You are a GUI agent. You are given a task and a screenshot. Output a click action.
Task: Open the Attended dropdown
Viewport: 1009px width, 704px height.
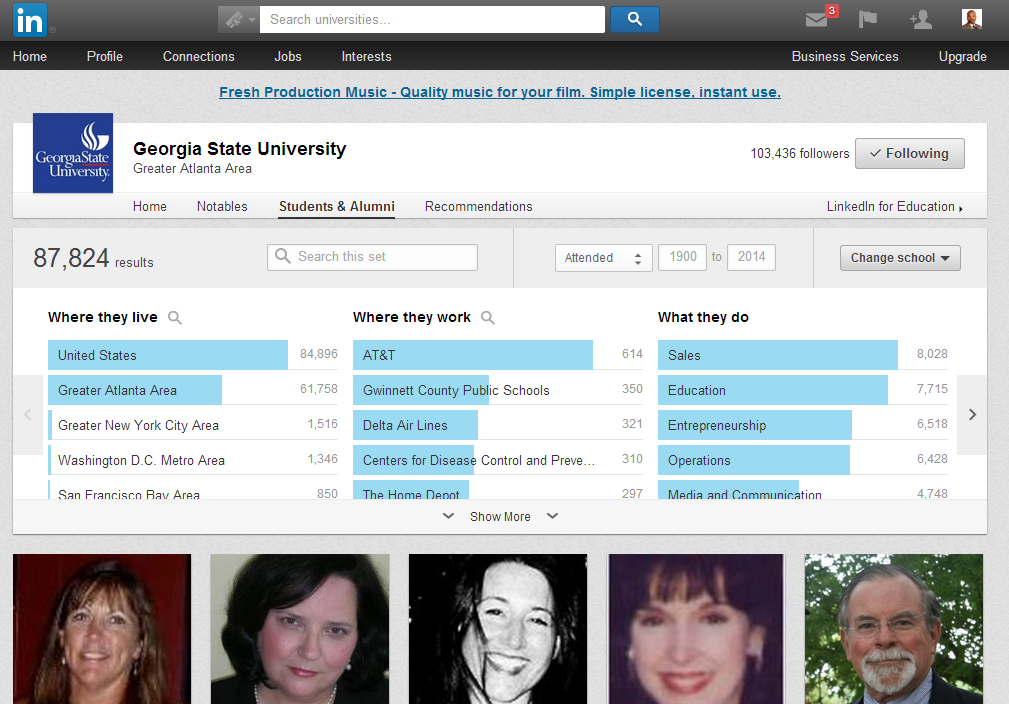604,258
